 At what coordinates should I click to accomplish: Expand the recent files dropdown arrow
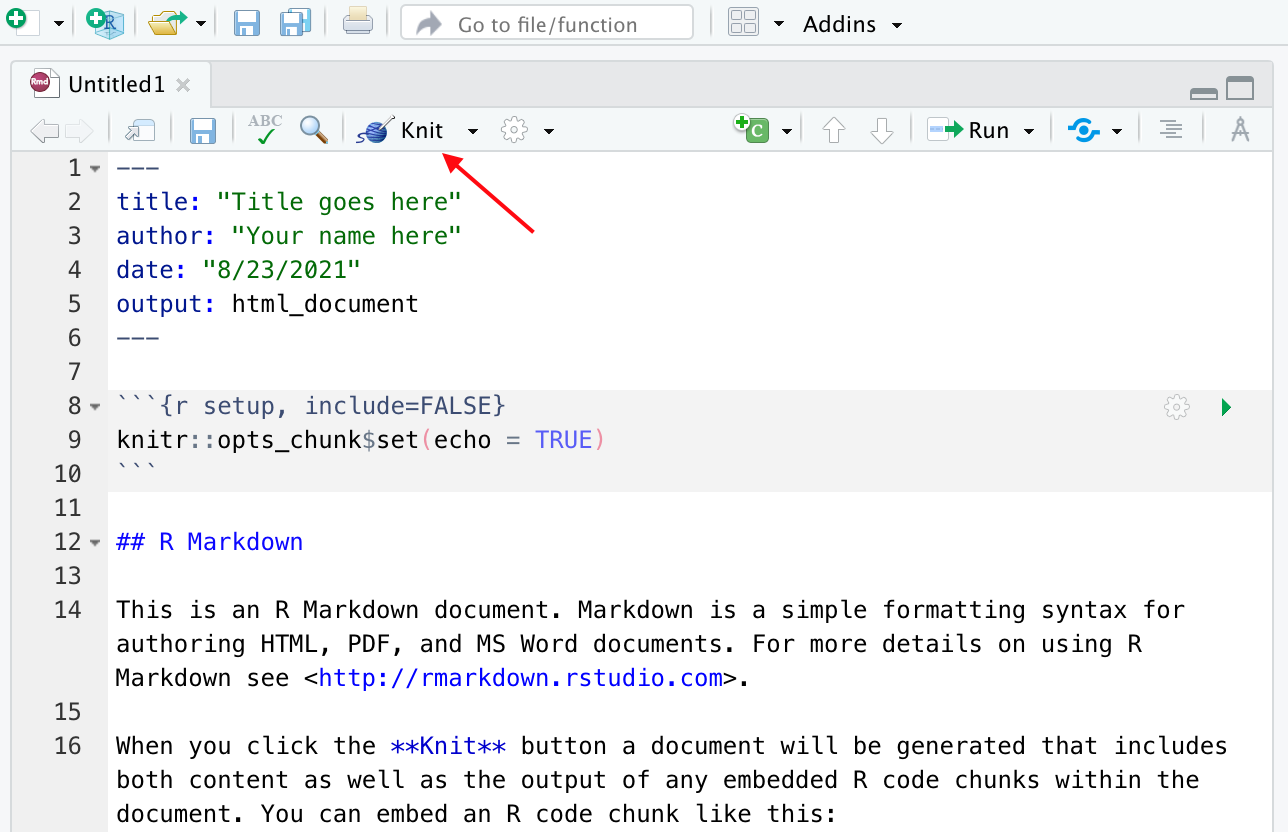tap(201, 23)
